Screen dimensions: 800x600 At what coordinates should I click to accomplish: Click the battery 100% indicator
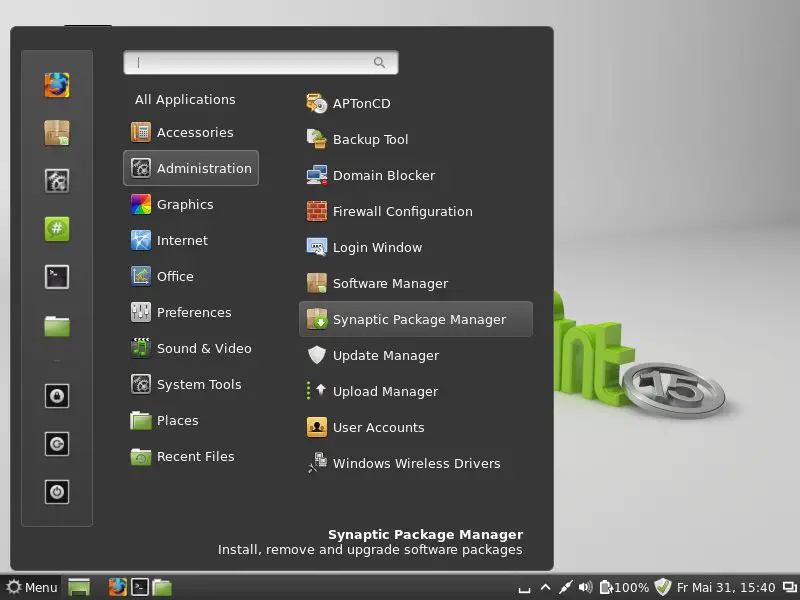[624, 588]
